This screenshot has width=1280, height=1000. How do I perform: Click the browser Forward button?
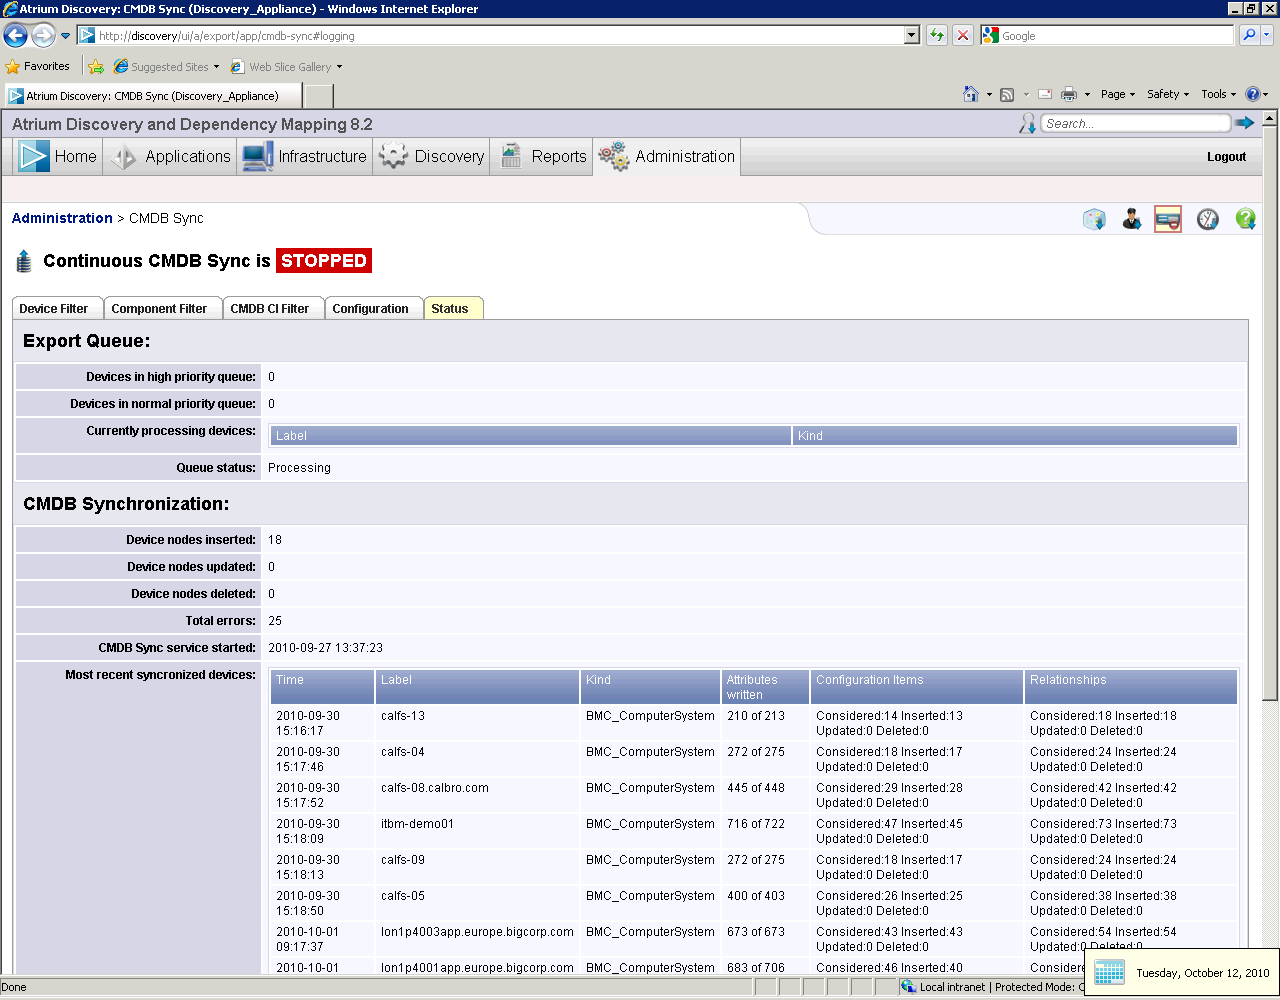(x=43, y=36)
